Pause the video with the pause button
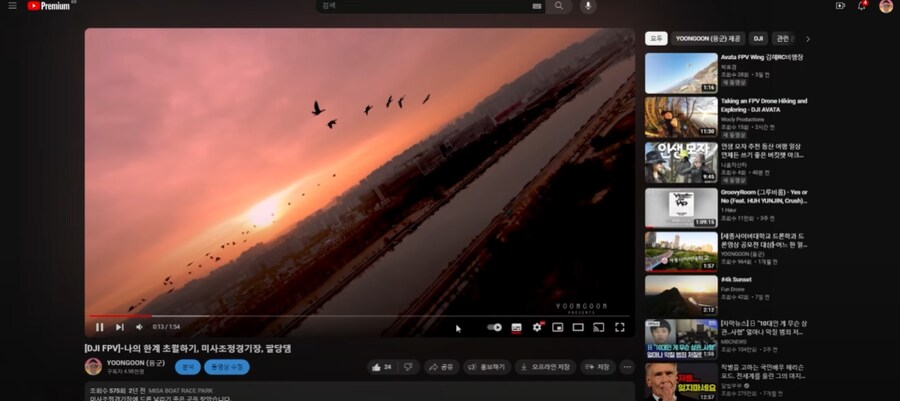Screen dimensions: 900x401 click(x=99, y=327)
